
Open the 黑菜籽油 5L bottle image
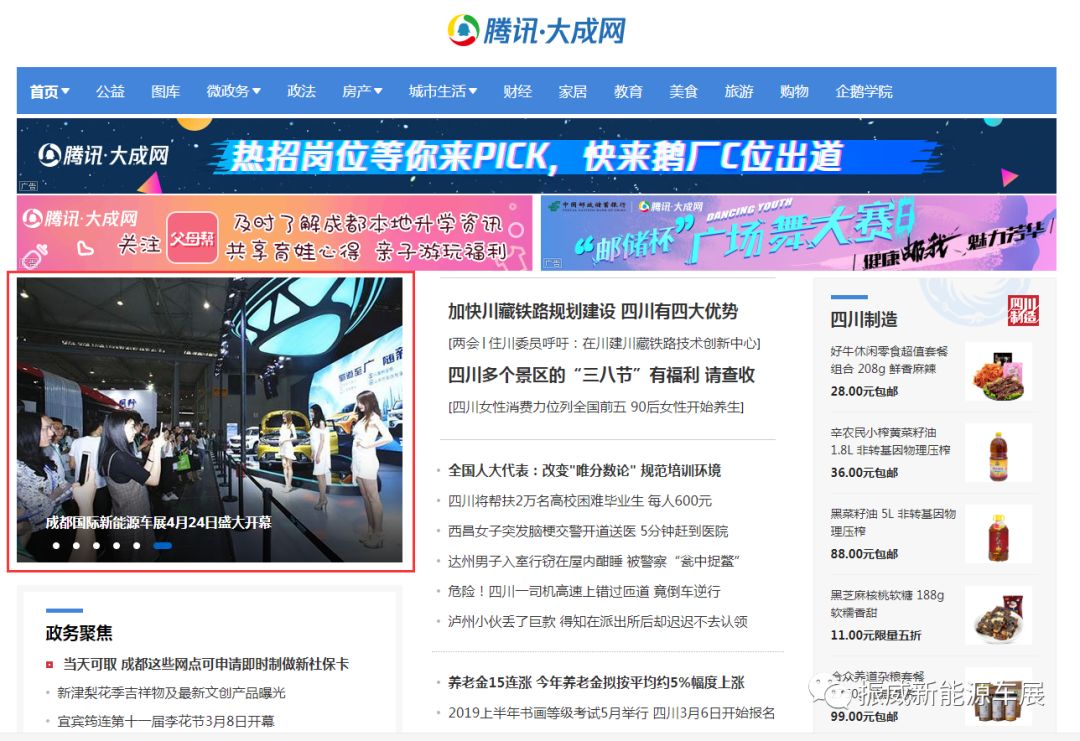tap(998, 535)
